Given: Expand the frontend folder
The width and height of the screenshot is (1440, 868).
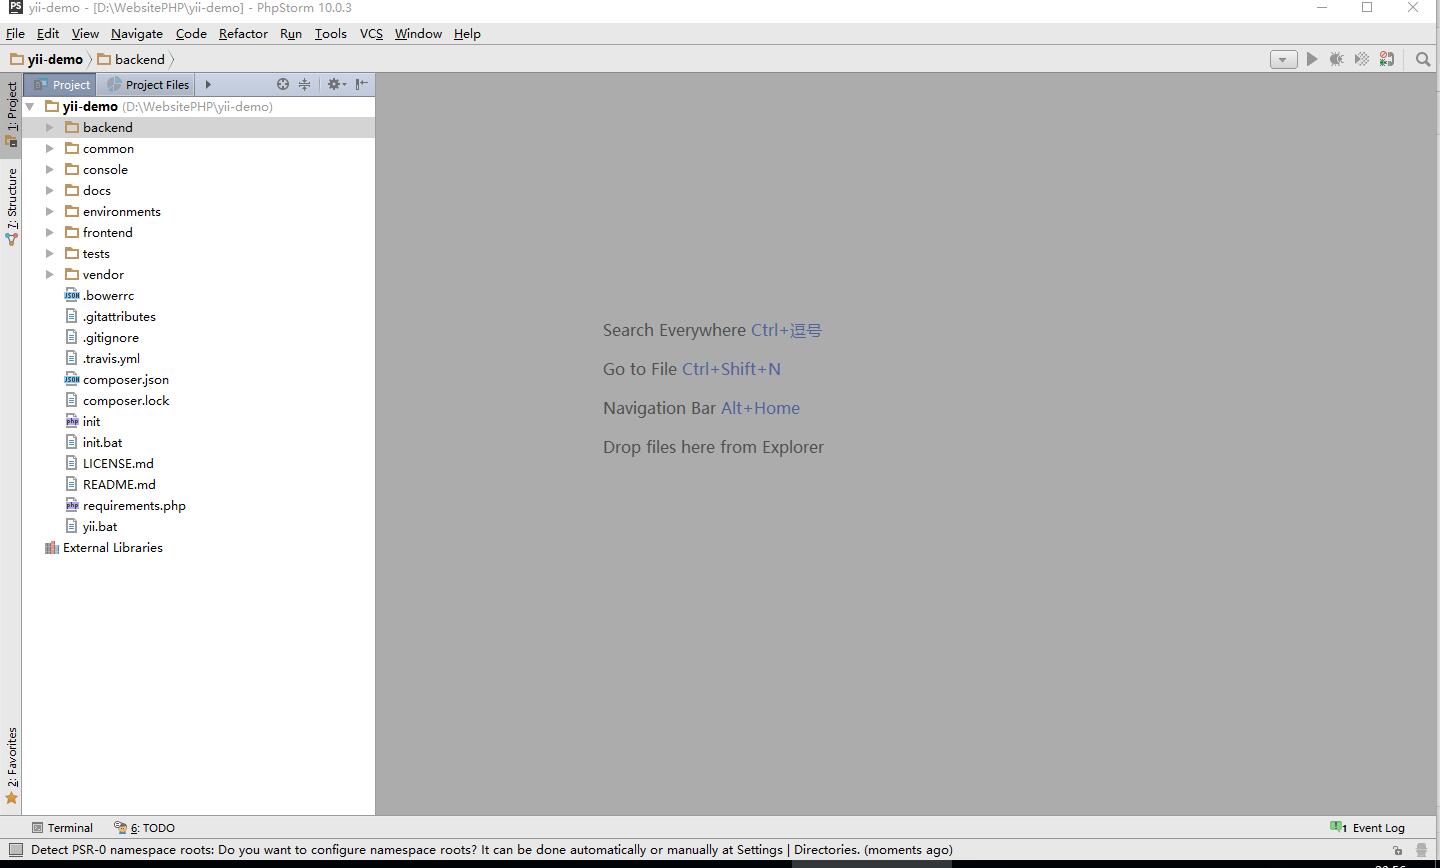Looking at the screenshot, I should tap(50, 232).
